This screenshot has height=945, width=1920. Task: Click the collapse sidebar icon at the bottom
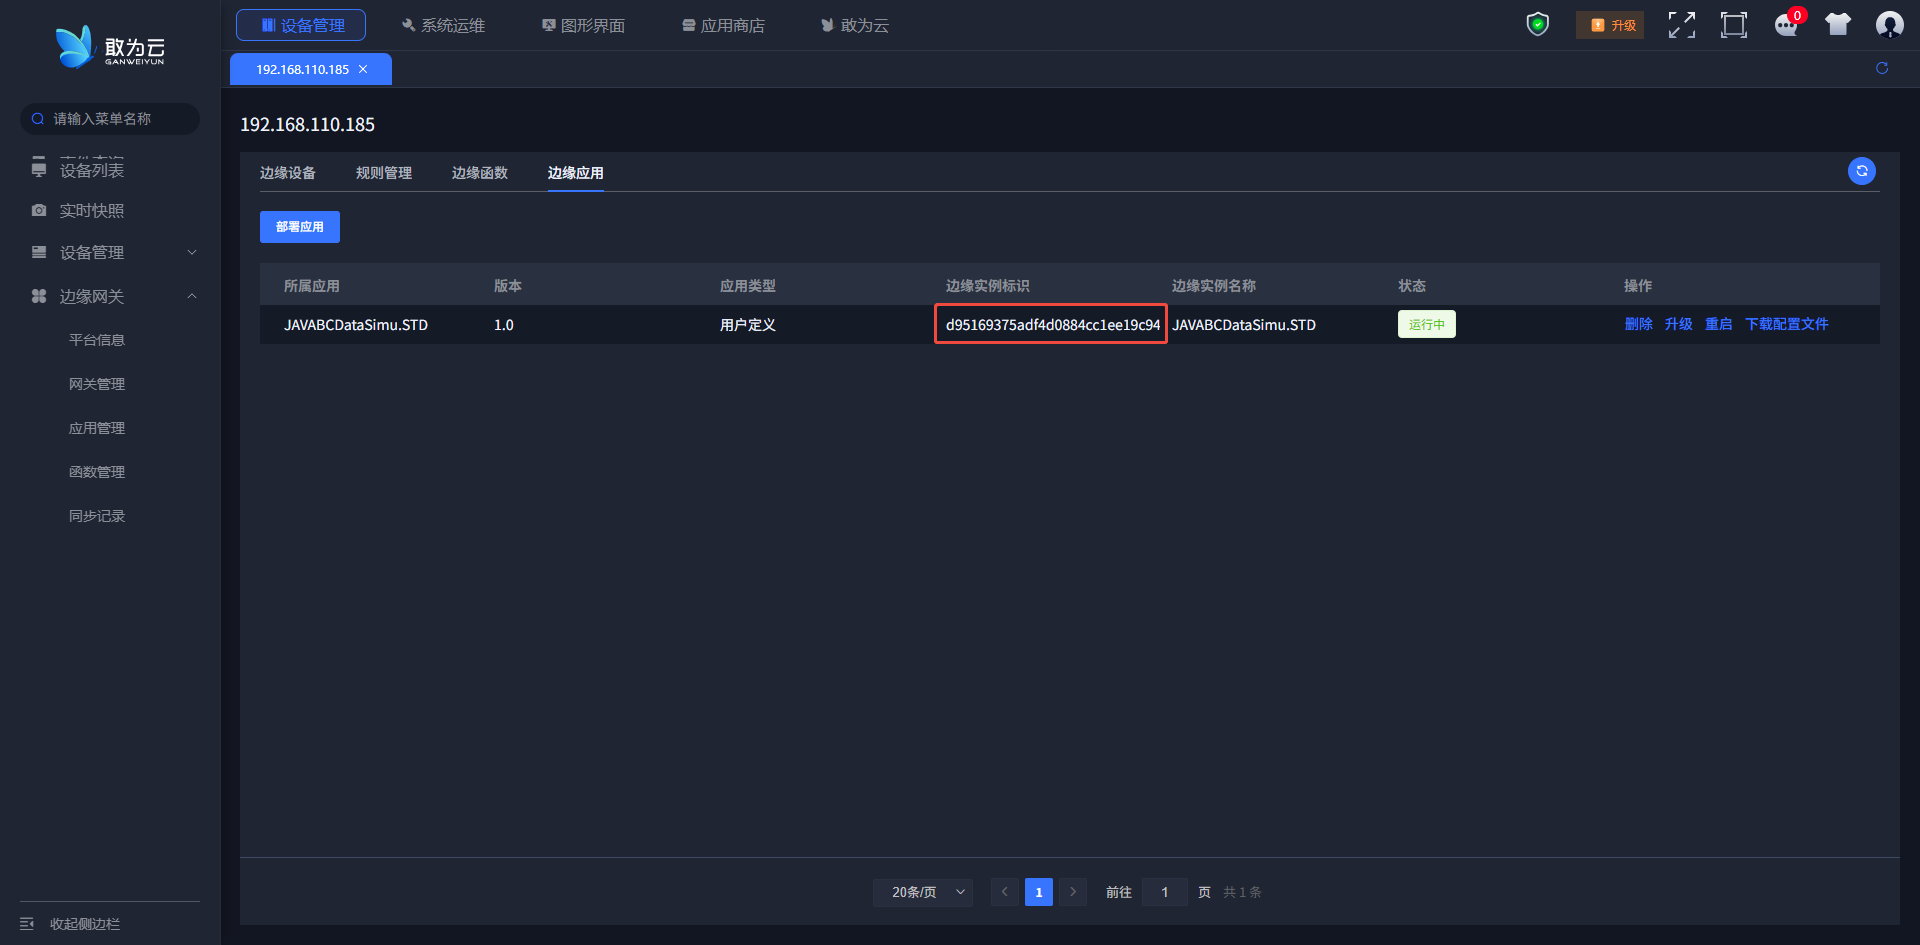click(x=27, y=924)
